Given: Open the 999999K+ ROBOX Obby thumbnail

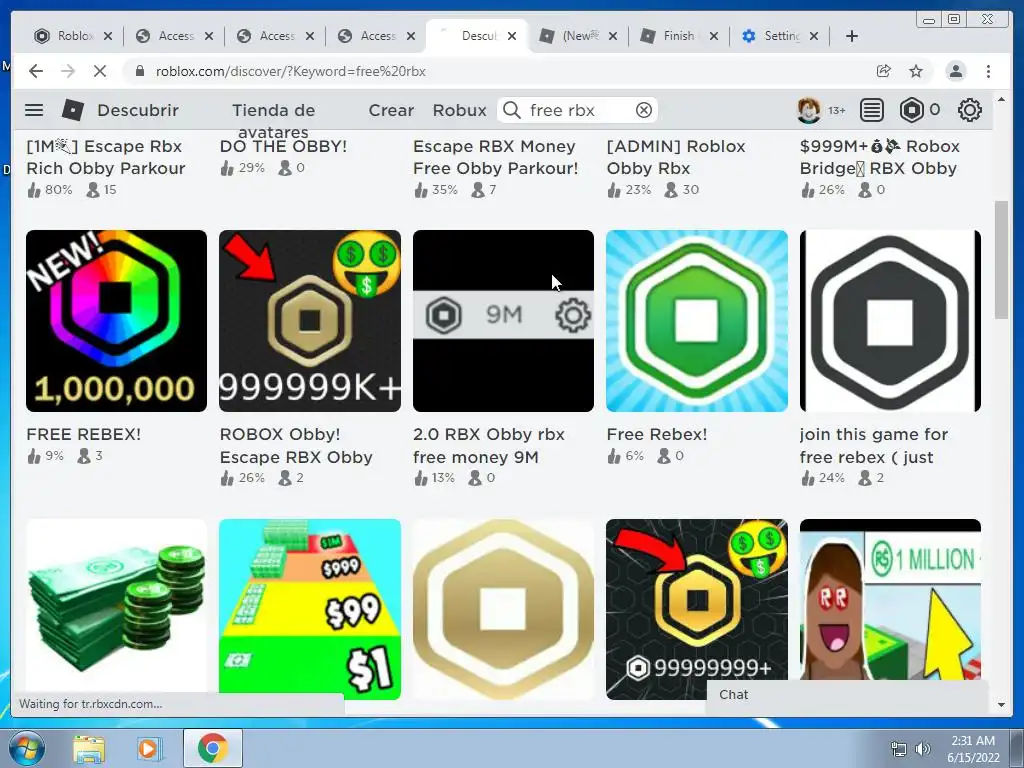Looking at the screenshot, I should pyautogui.click(x=310, y=321).
